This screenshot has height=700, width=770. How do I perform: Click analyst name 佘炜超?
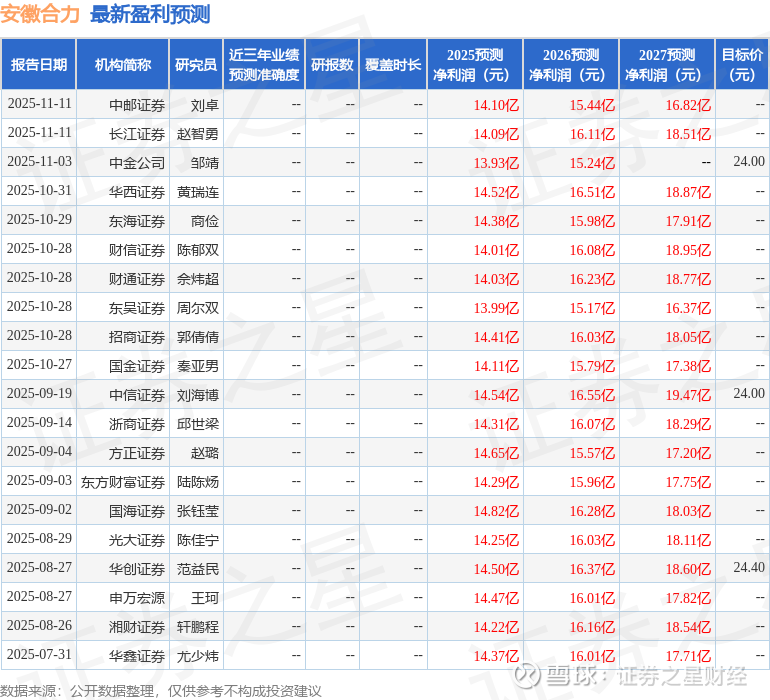[x=198, y=279]
